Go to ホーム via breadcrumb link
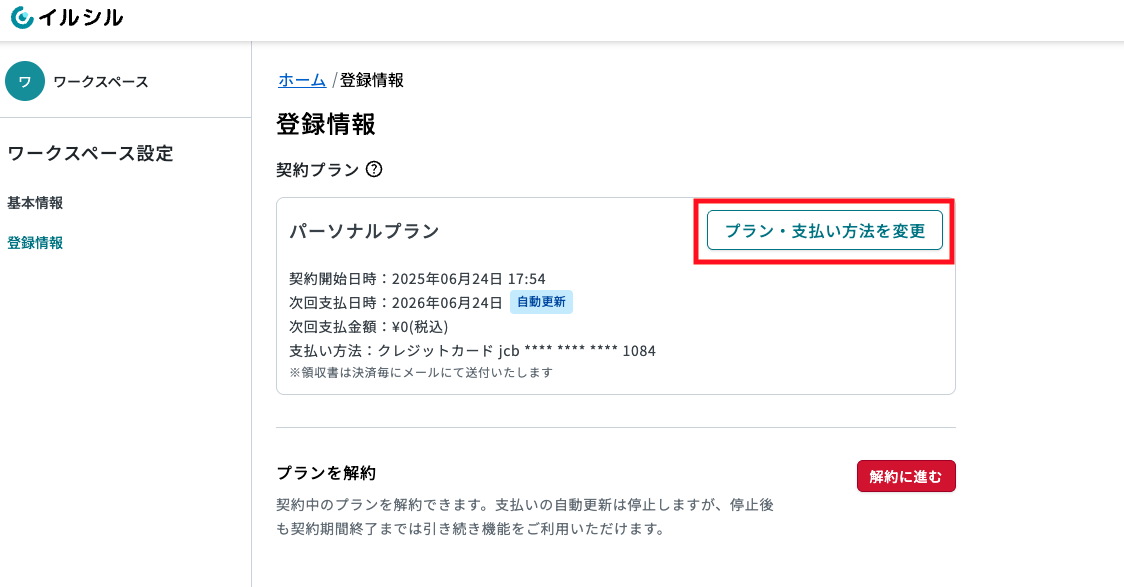The height and width of the screenshot is (587, 1124). (302, 80)
